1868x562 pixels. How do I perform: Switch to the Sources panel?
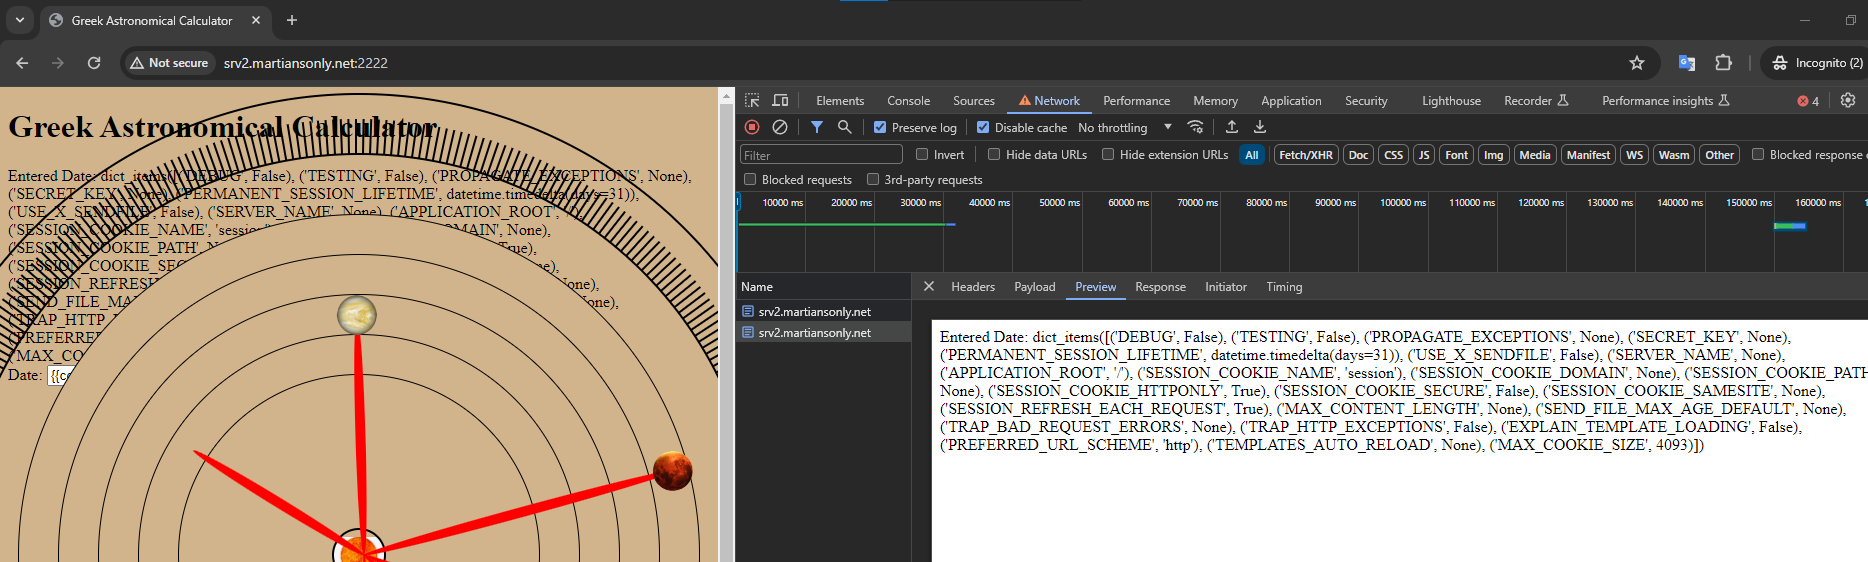(974, 101)
